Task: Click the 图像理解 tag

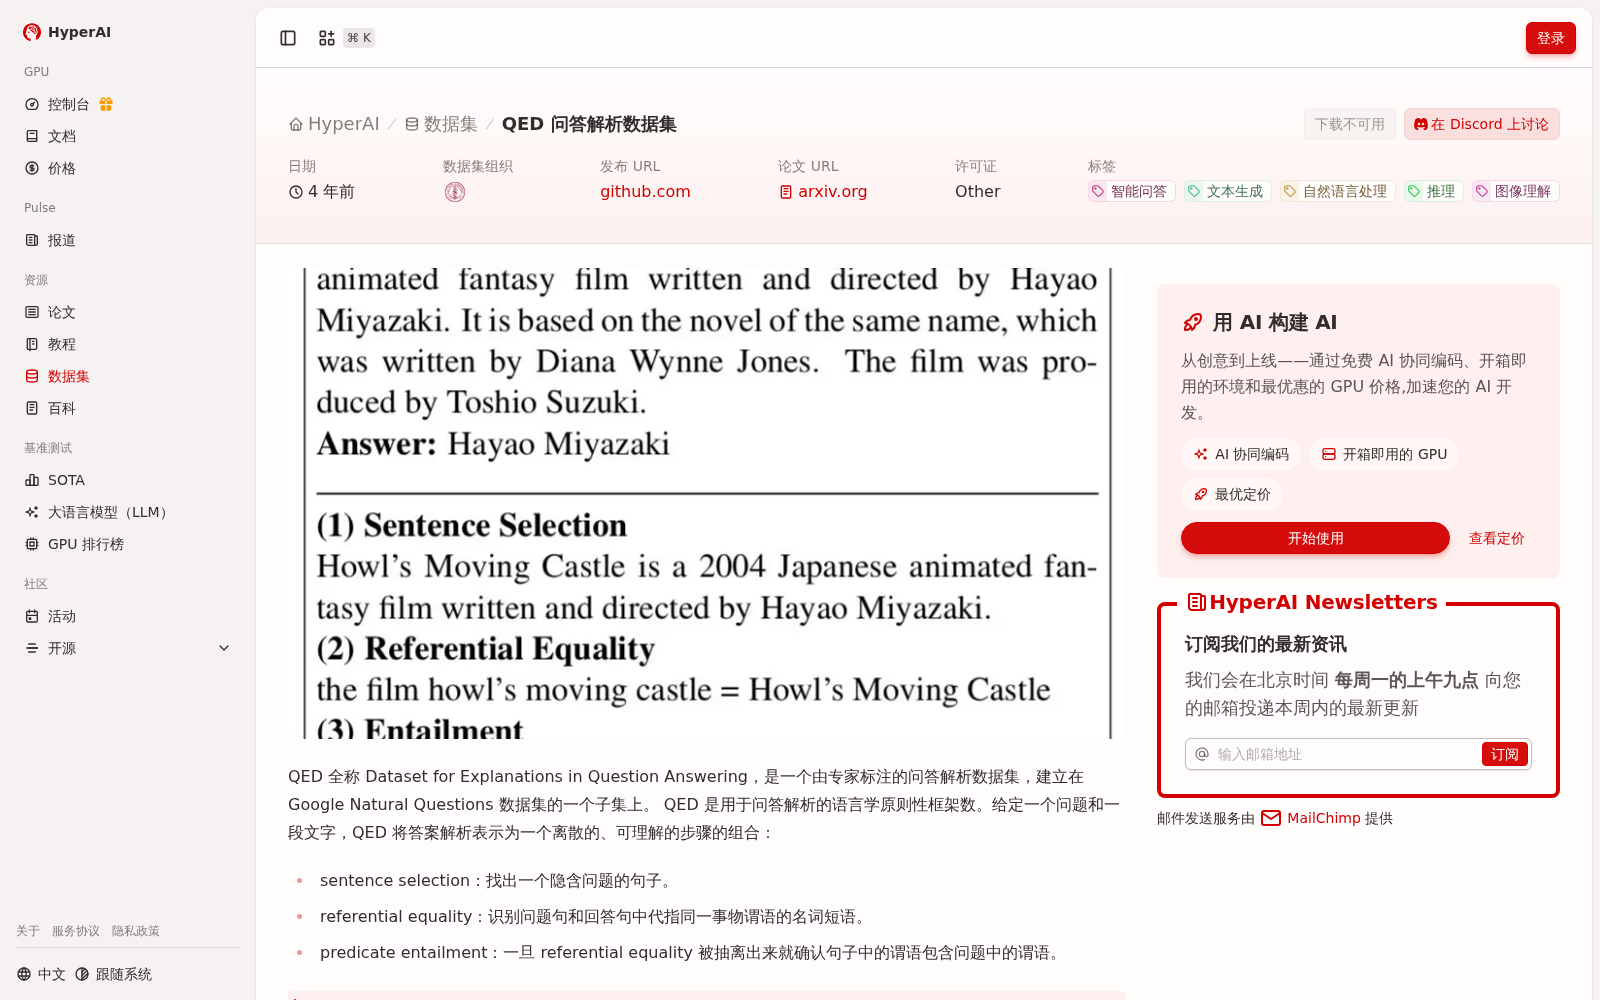Action: tap(1515, 191)
